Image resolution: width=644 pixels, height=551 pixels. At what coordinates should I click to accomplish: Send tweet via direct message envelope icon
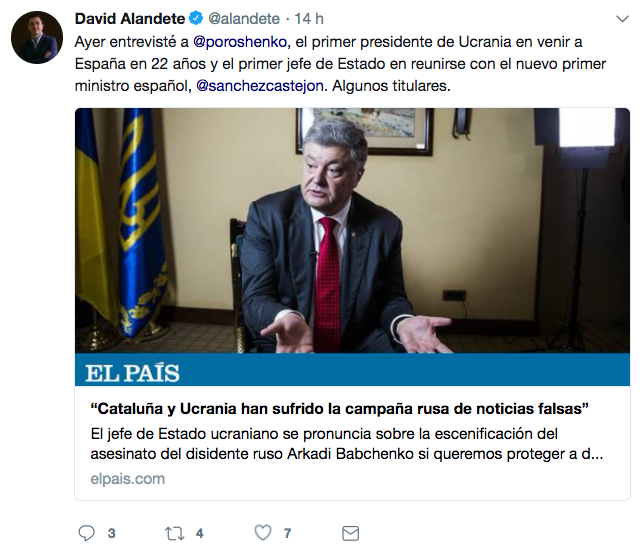(350, 533)
